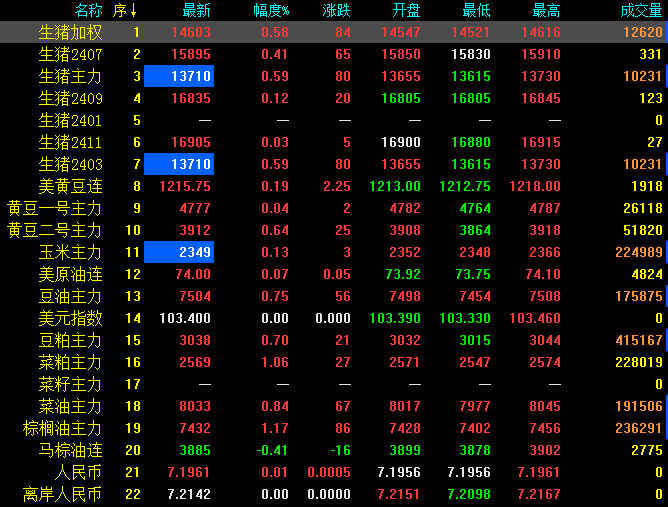Click the 马棕油连 row name
668x507 pixels.
click(x=70, y=450)
